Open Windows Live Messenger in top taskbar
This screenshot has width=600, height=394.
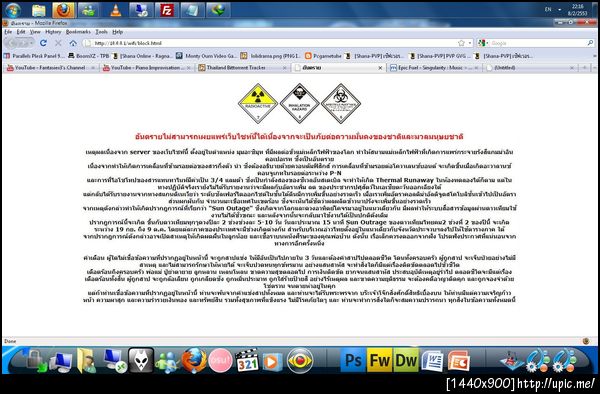[x=89, y=10]
